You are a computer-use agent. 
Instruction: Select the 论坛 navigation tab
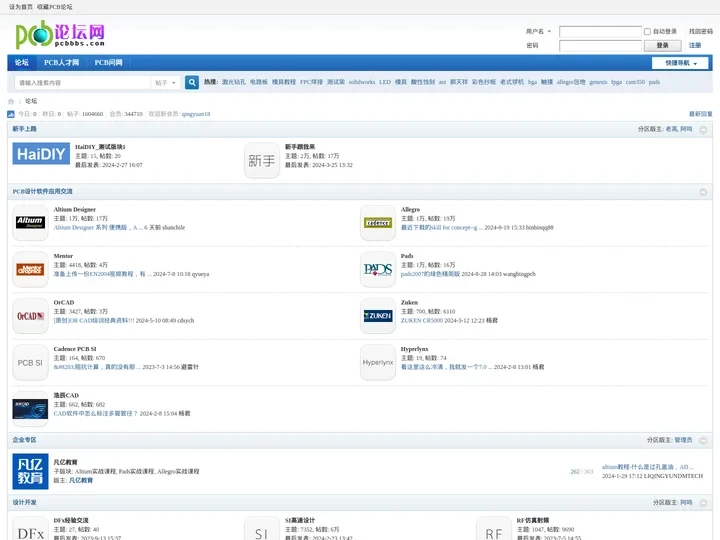22,62
